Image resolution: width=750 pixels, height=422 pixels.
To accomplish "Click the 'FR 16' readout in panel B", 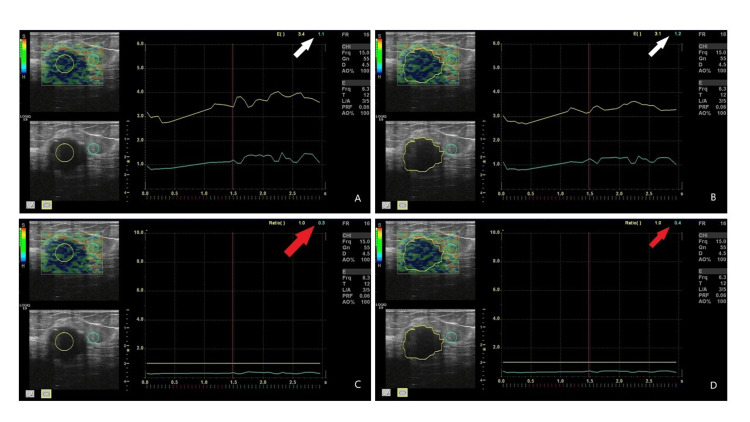I will (712, 34).
